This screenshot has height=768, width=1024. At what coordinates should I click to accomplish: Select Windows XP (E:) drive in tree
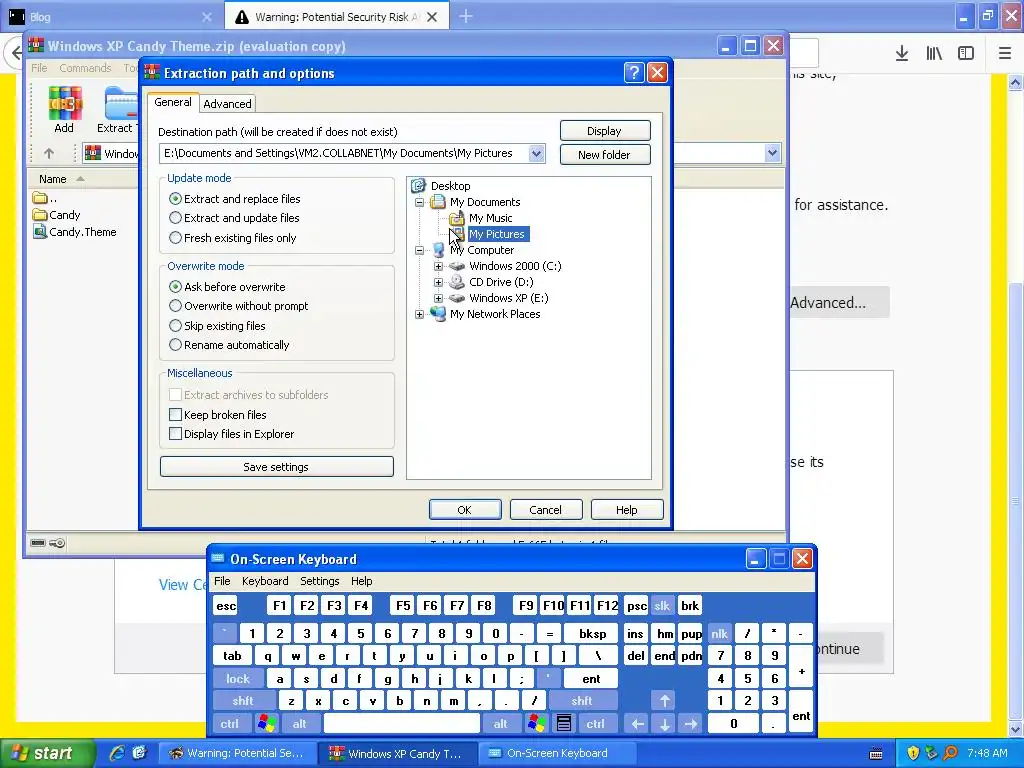508,298
